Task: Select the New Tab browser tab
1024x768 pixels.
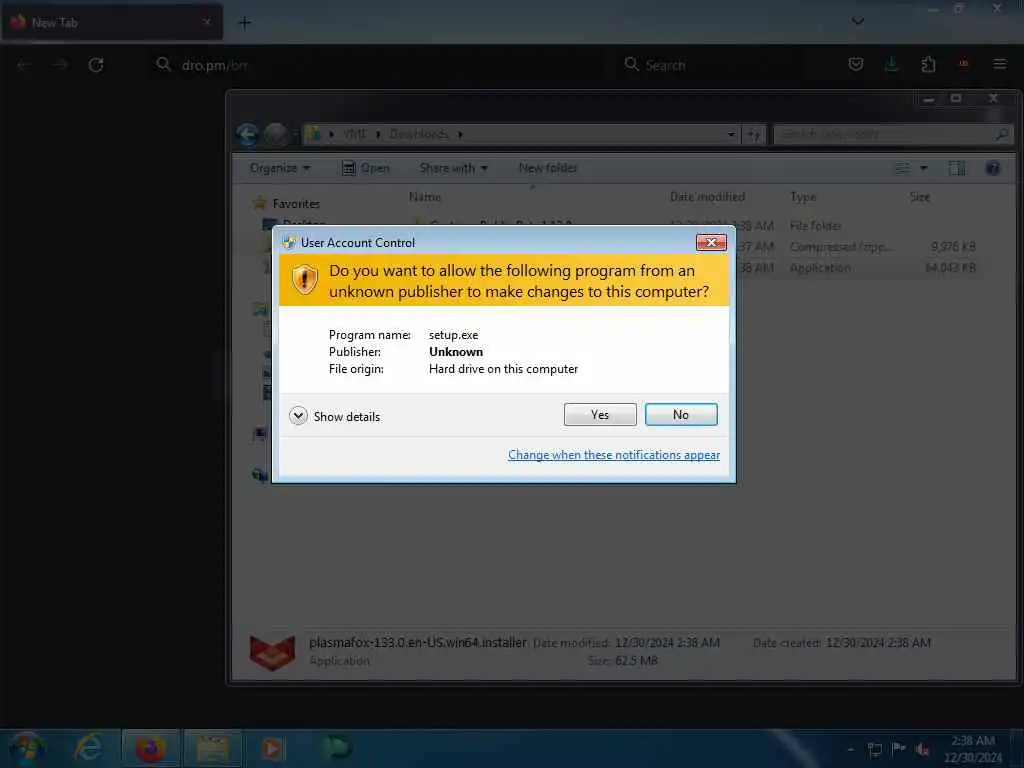Action: coord(112,22)
